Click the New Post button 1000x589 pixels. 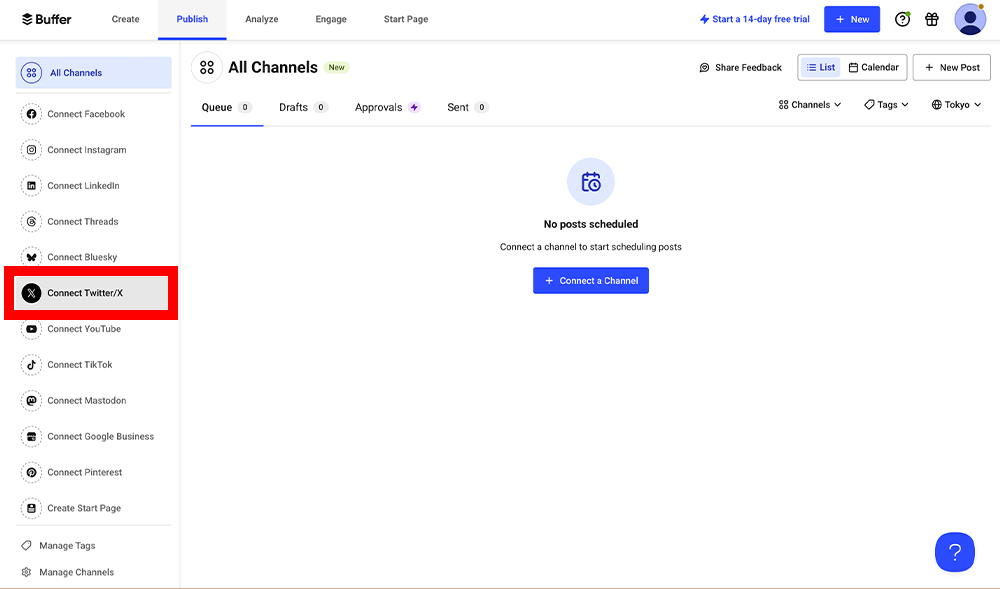point(952,68)
